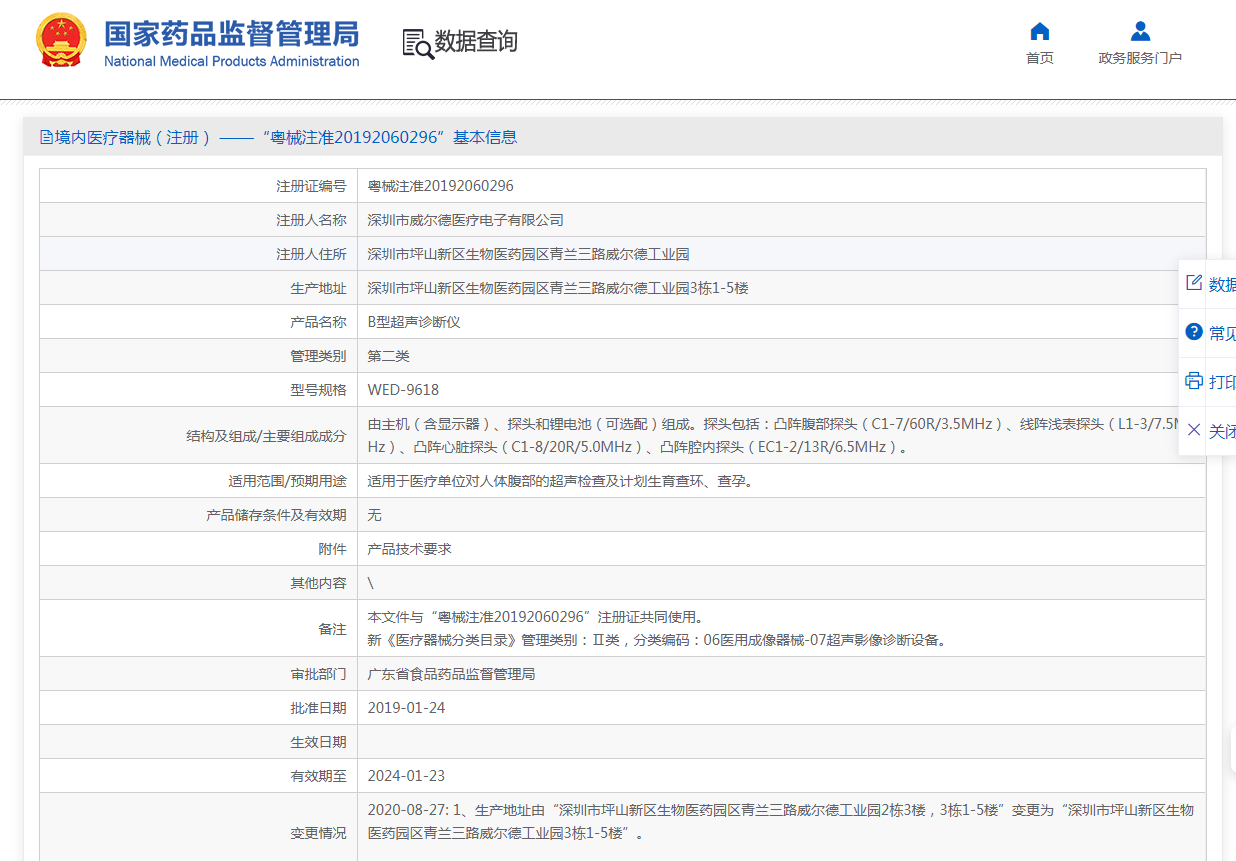Screen dimensions: 1236x861
Task: Click product name B型超声诊断仪
Action: click(x=414, y=322)
